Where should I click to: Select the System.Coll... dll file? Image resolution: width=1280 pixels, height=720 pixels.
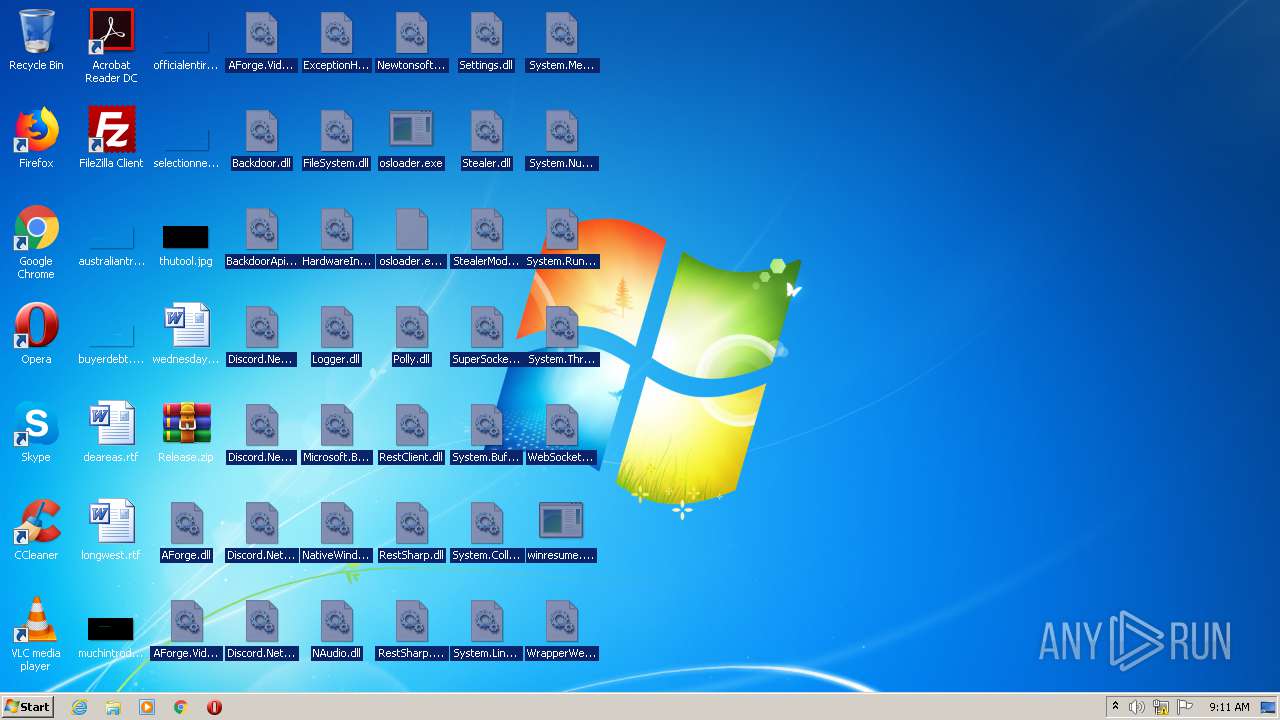pos(486,530)
